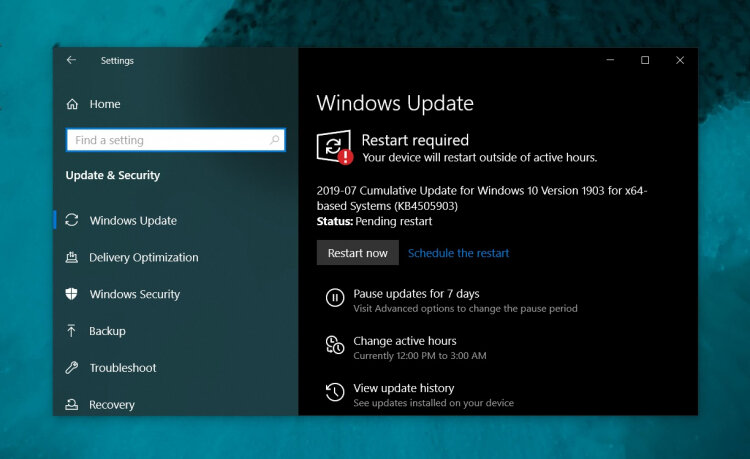
Task: Open Change active hours option
Action: pyautogui.click(x=405, y=341)
